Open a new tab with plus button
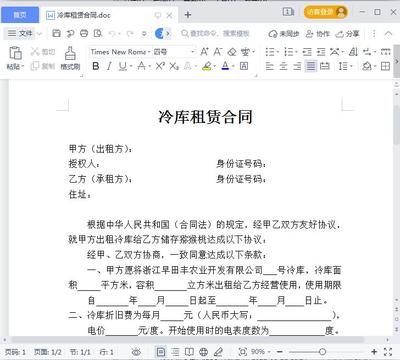400x360 pixels. click(x=188, y=15)
